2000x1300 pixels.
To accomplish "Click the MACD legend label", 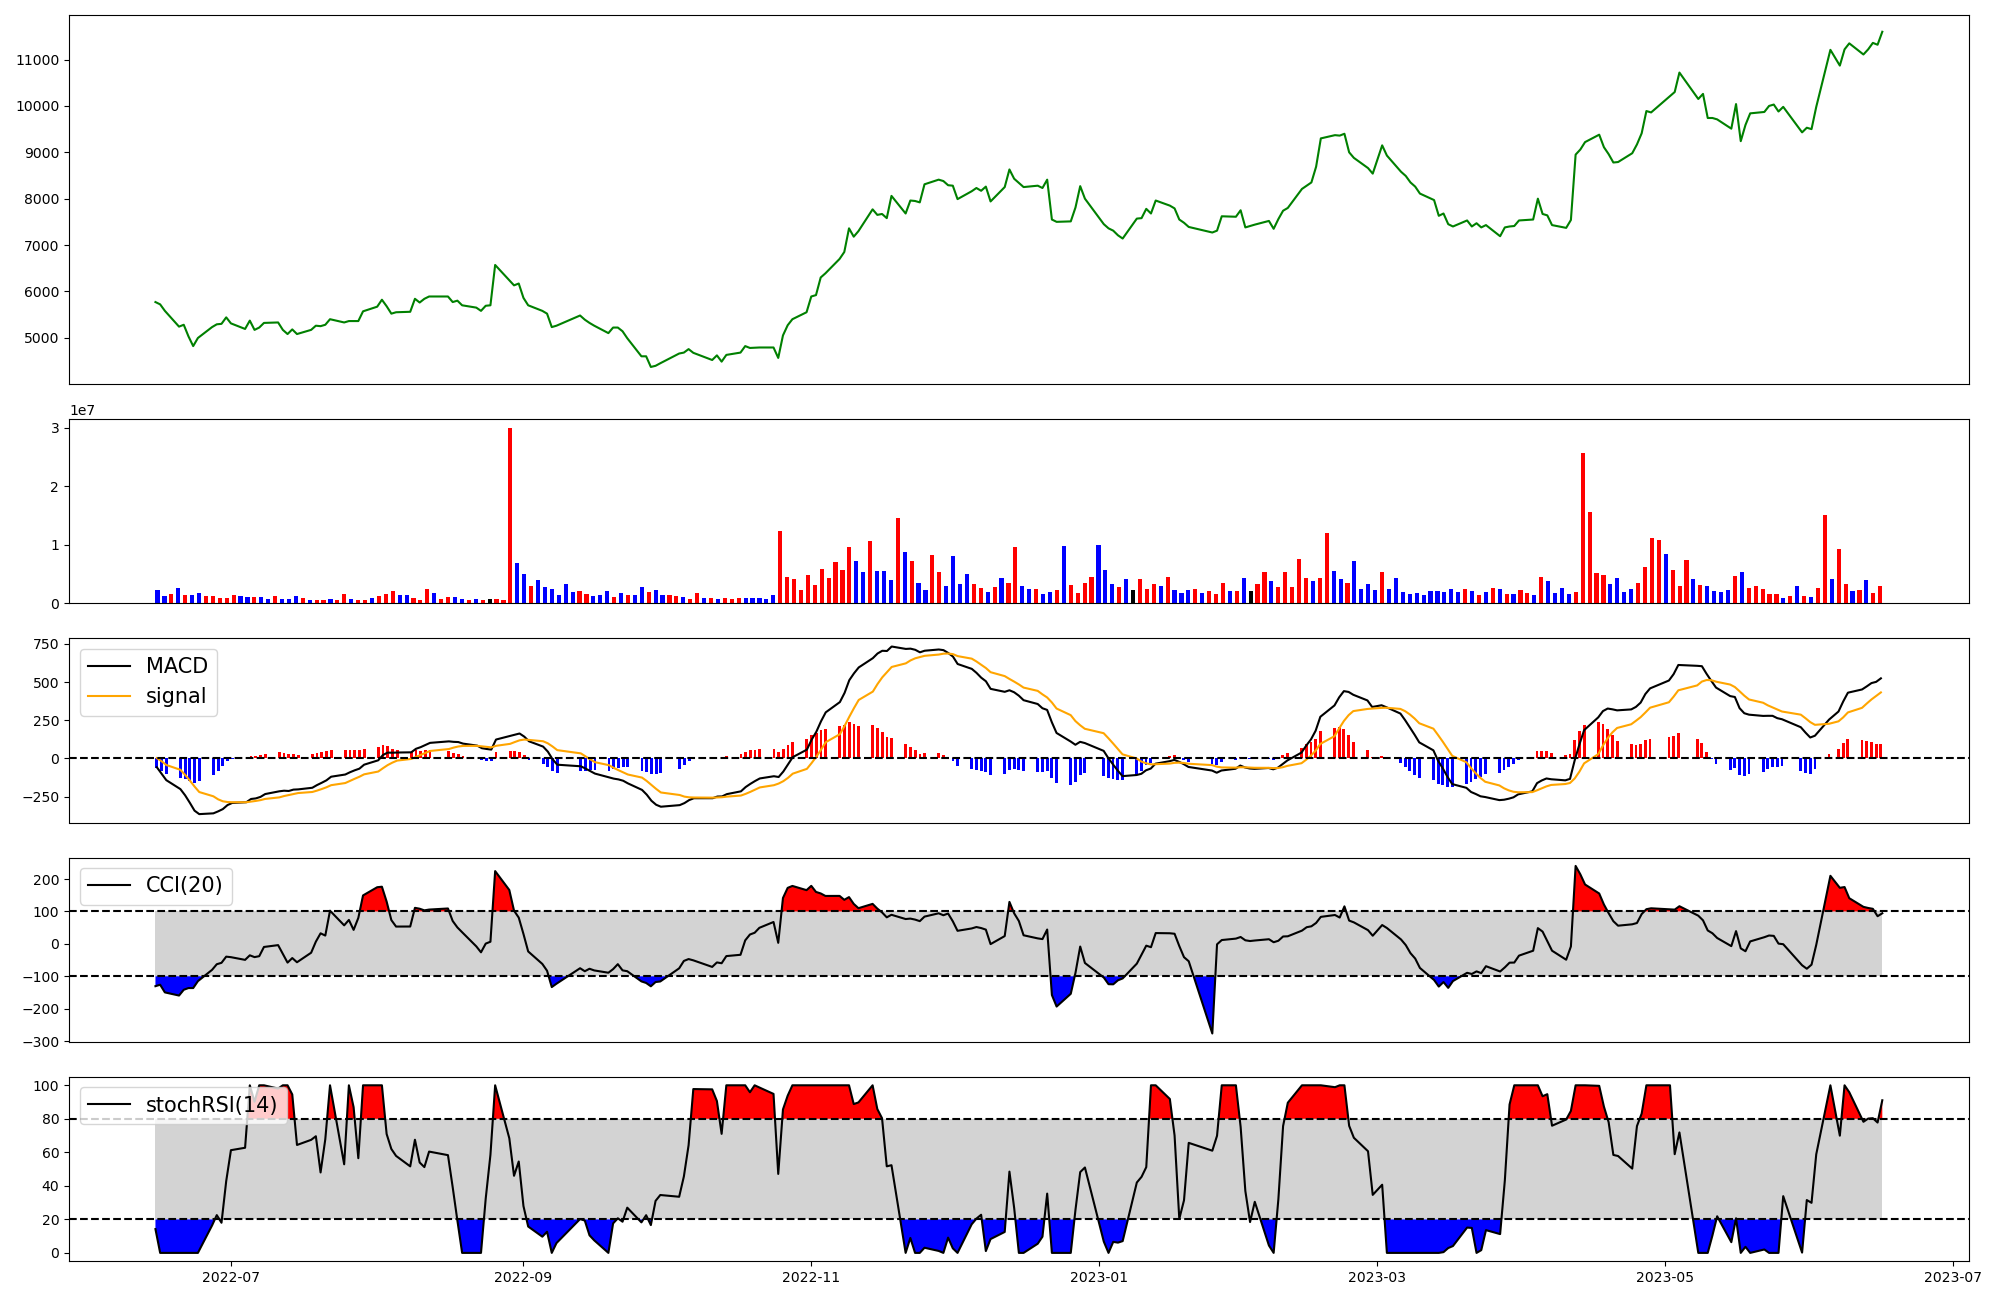I will (176, 666).
